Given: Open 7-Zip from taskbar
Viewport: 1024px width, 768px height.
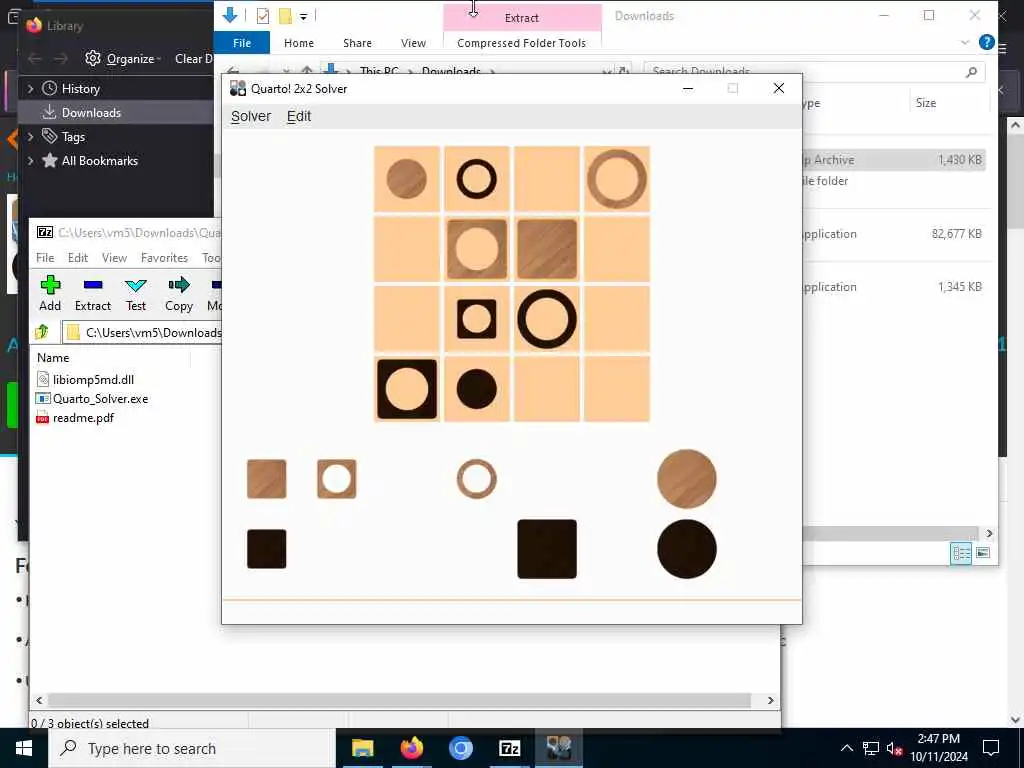Looking at the screenshot, I should (x=509, y=748).
